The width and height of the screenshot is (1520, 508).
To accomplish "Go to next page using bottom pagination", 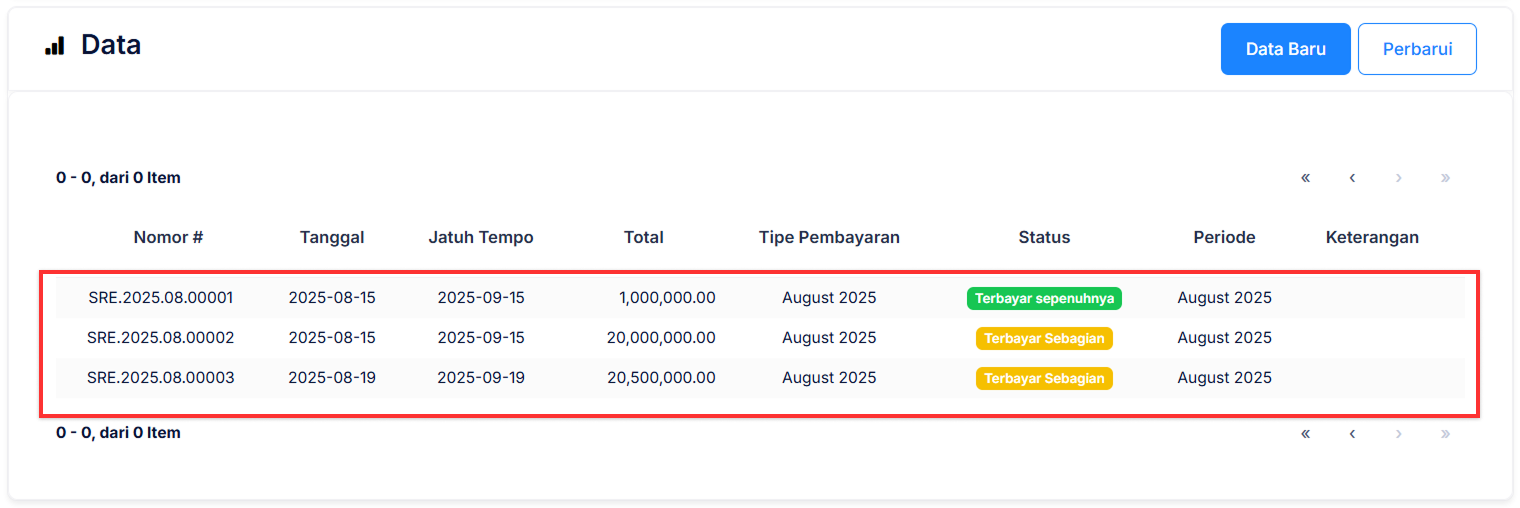I will [x=1398, y=433].
